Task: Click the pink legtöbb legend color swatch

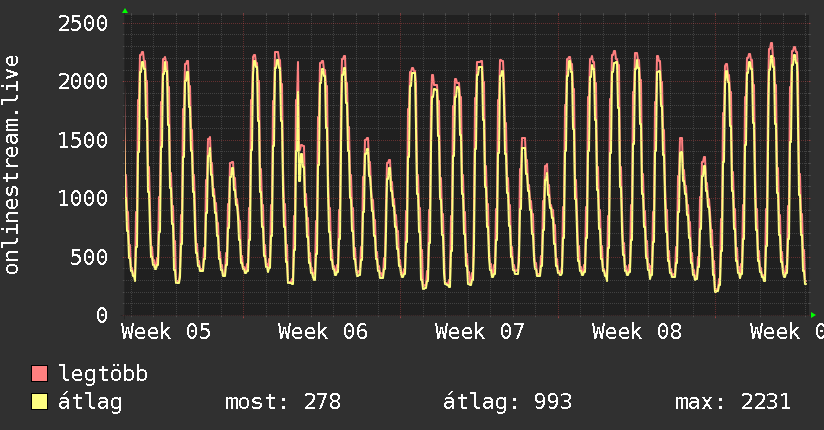Action: coord(39,373)
